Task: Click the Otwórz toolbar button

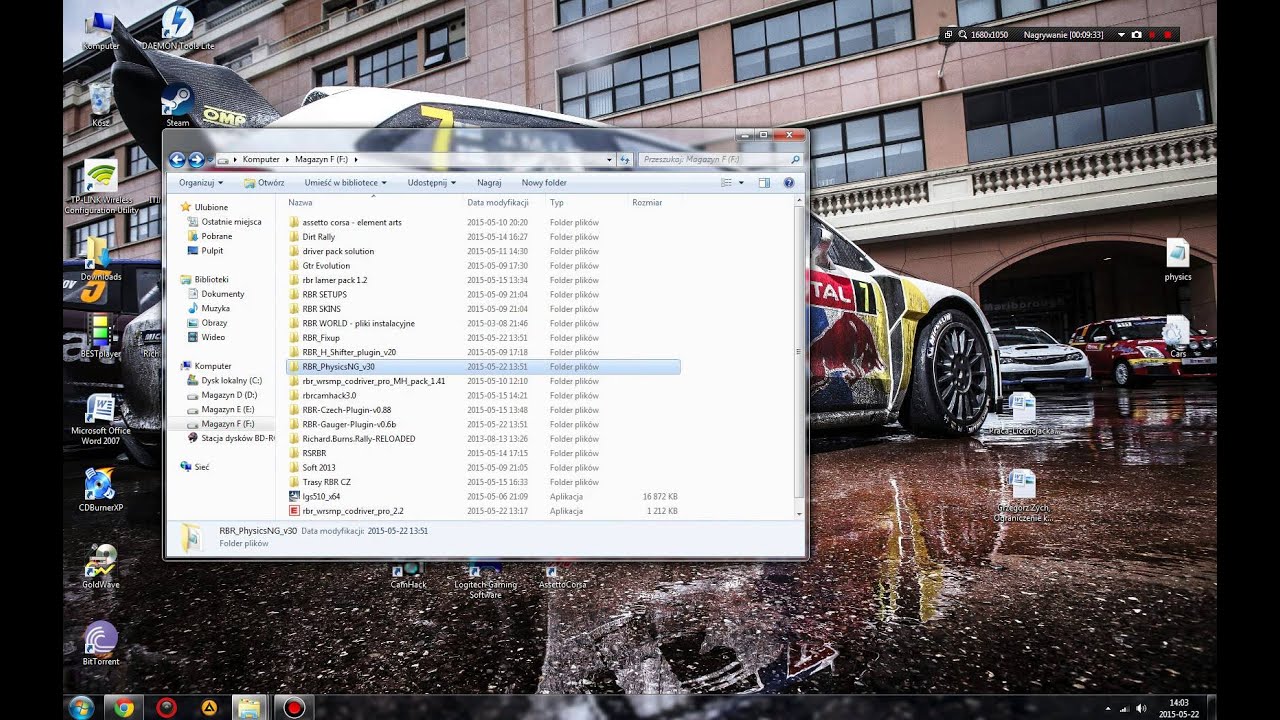Action: [264, 183]
